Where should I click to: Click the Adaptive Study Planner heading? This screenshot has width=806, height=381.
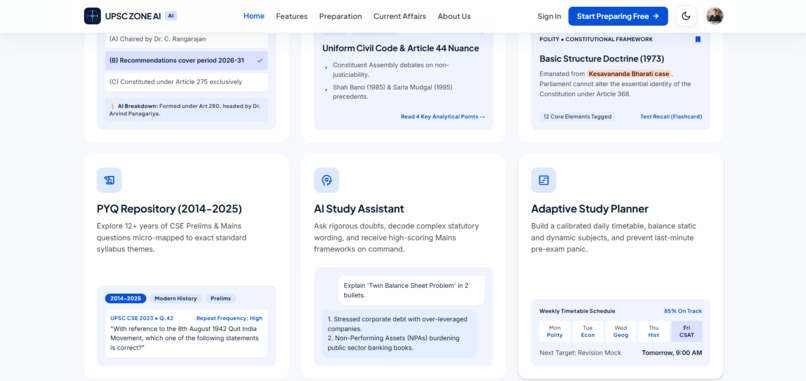(x=590, y=209)
